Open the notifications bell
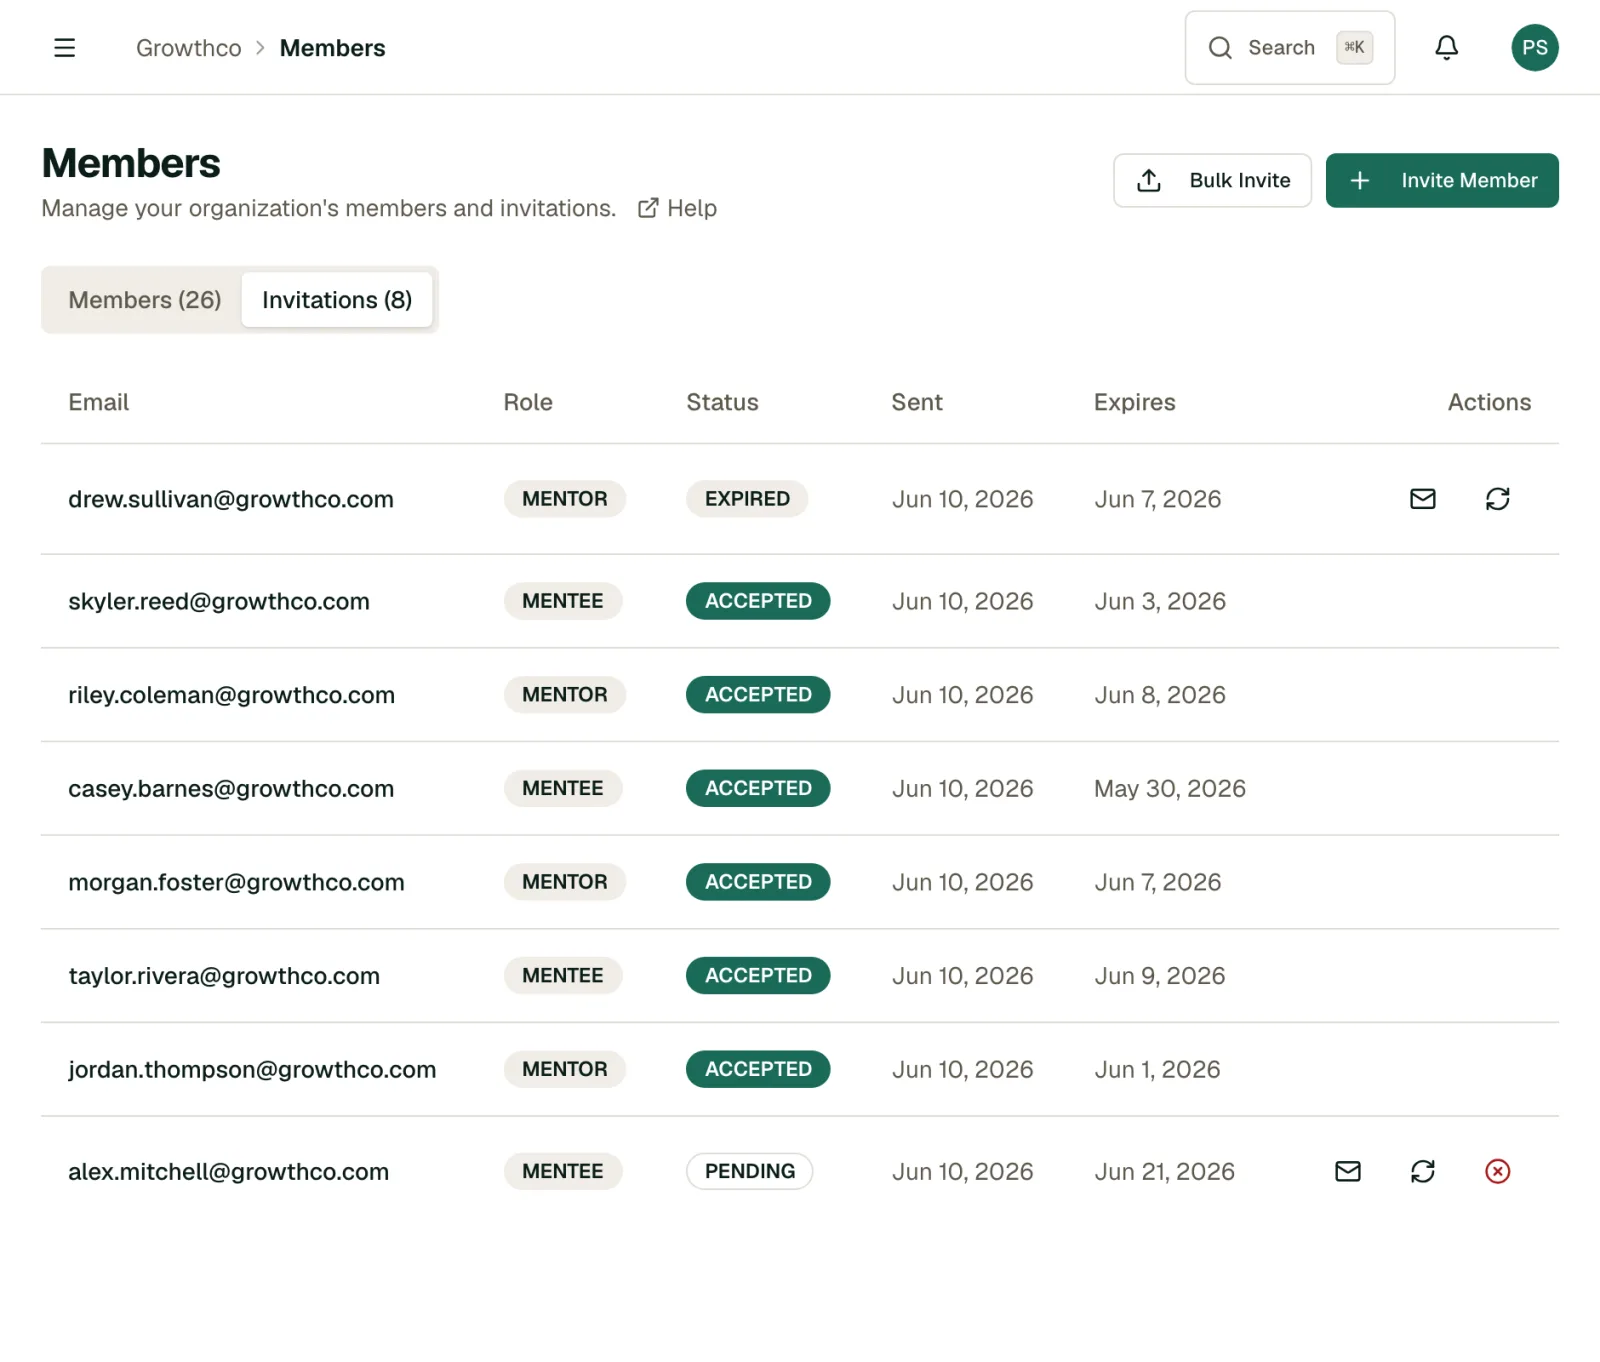Viewport: 1600px width, 1362px height. coord(1446,48)
